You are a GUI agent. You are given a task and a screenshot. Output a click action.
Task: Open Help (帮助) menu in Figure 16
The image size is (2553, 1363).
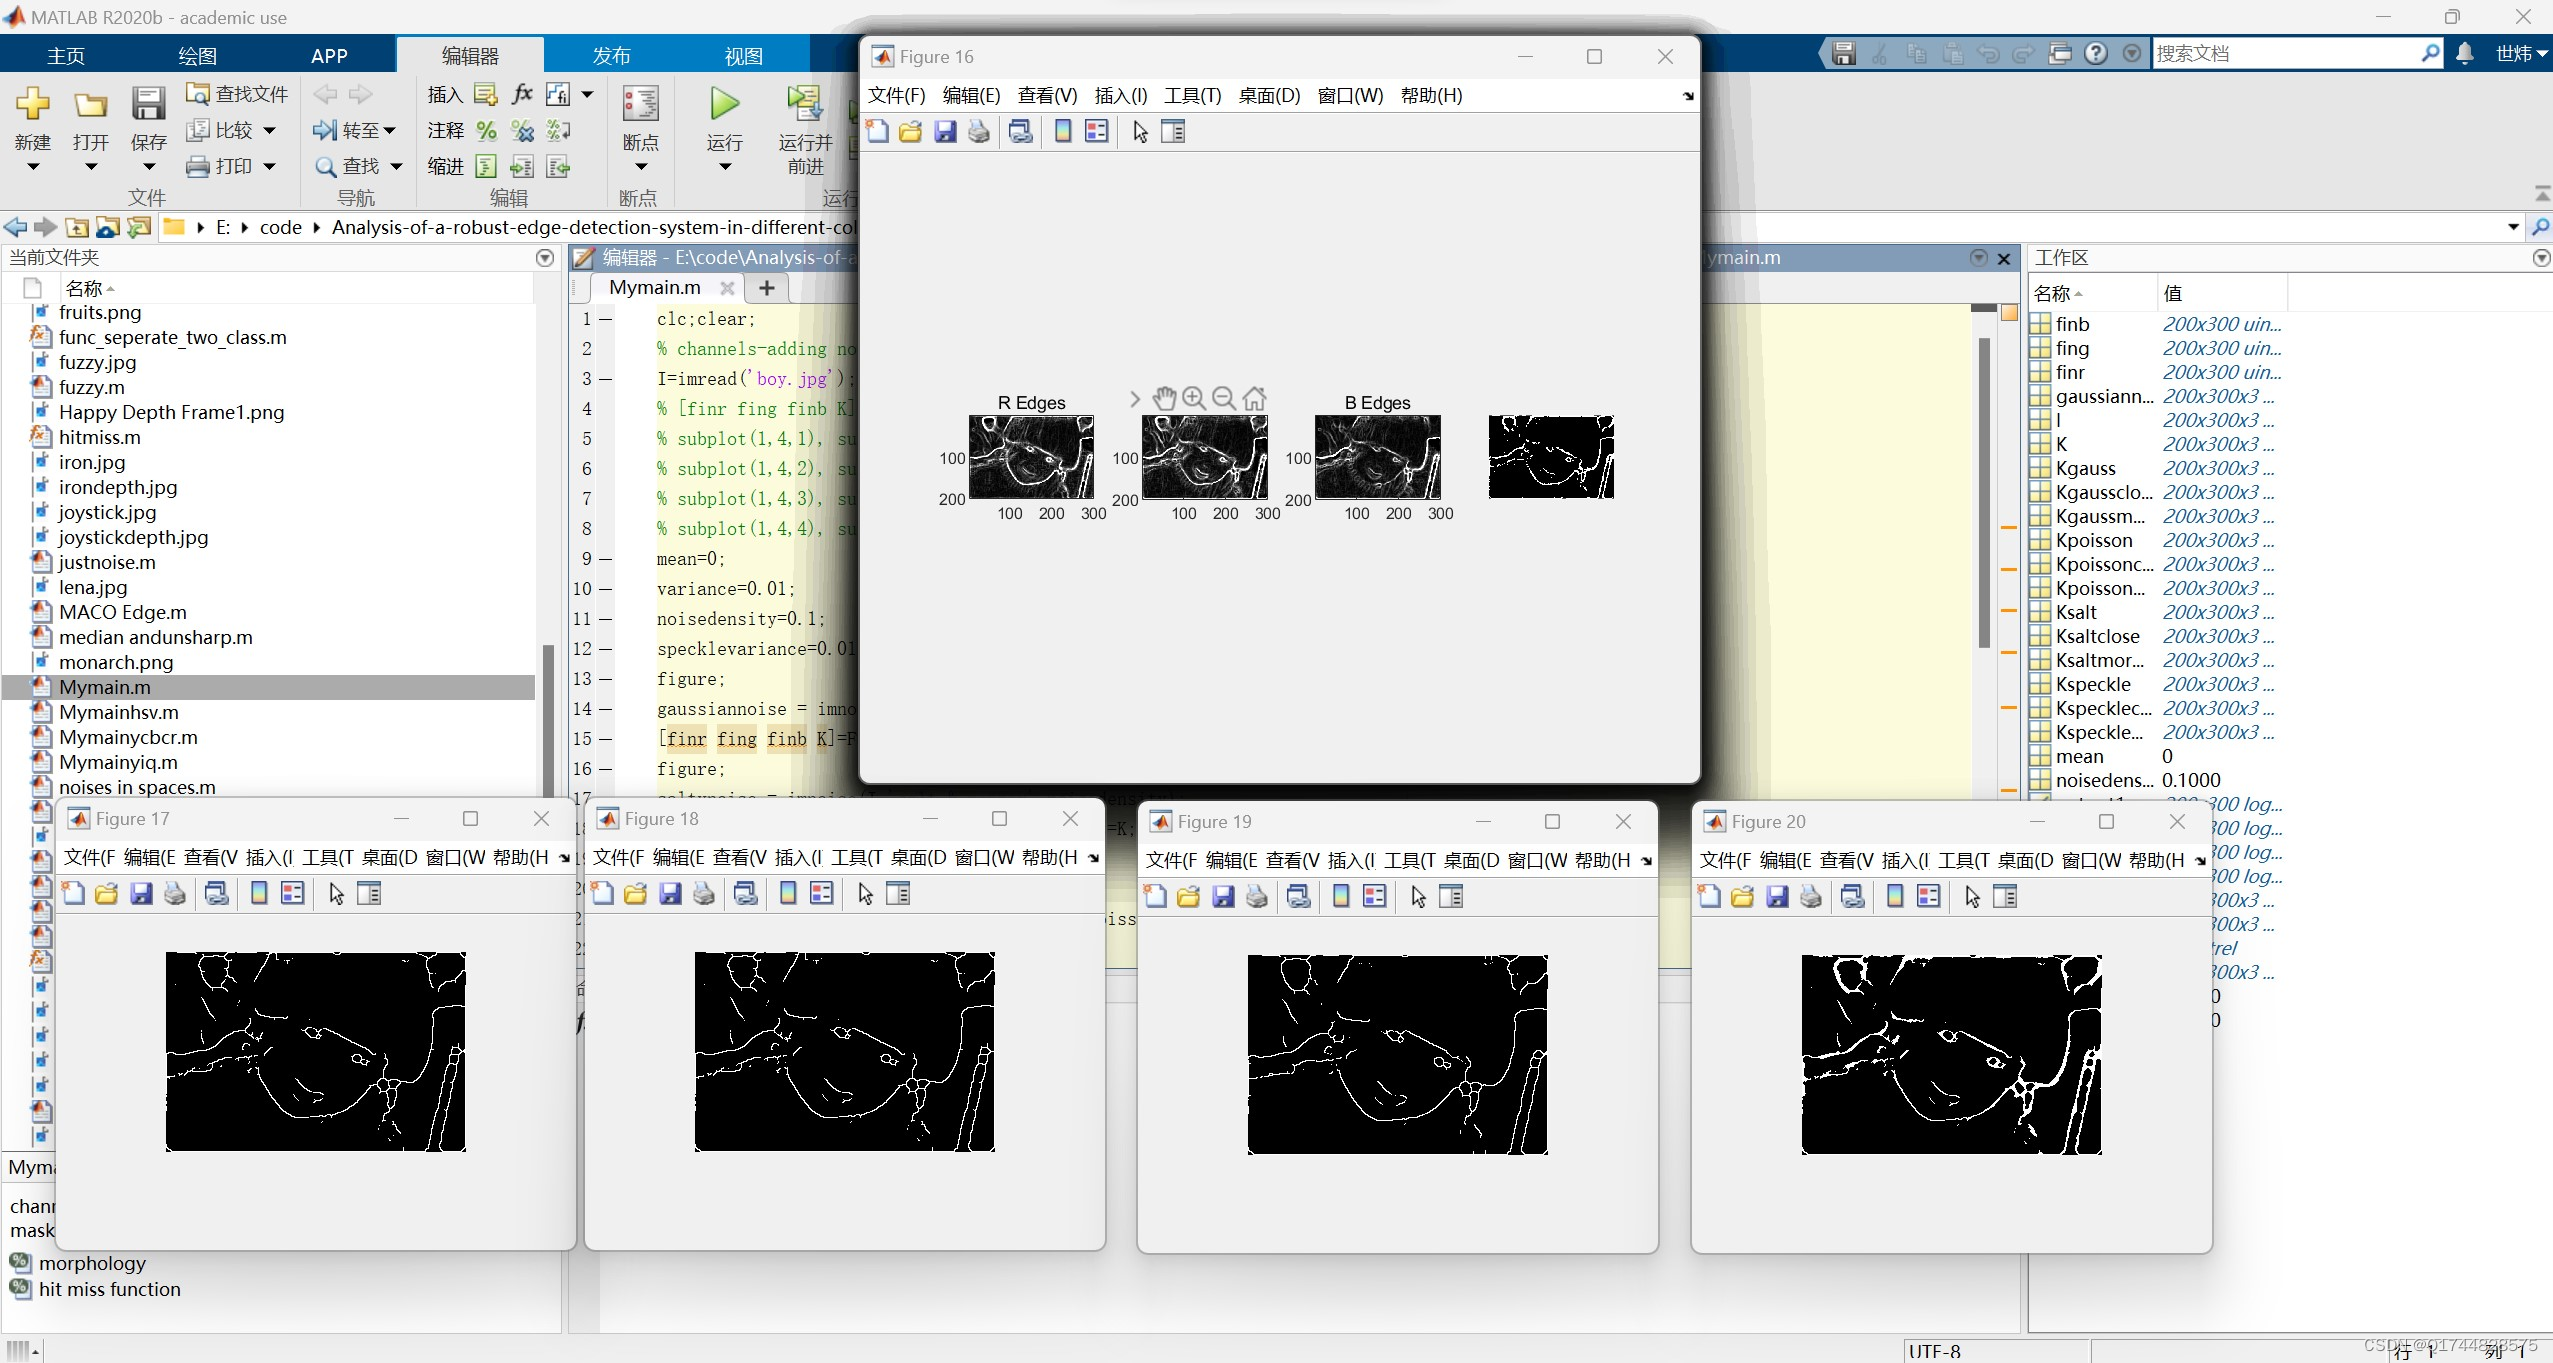pos(1431,95)
